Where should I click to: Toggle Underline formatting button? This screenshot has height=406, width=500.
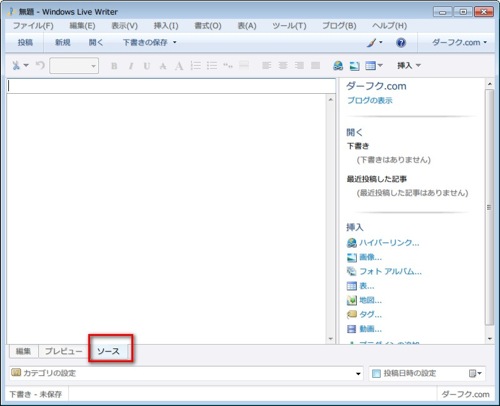coord(147,66)
